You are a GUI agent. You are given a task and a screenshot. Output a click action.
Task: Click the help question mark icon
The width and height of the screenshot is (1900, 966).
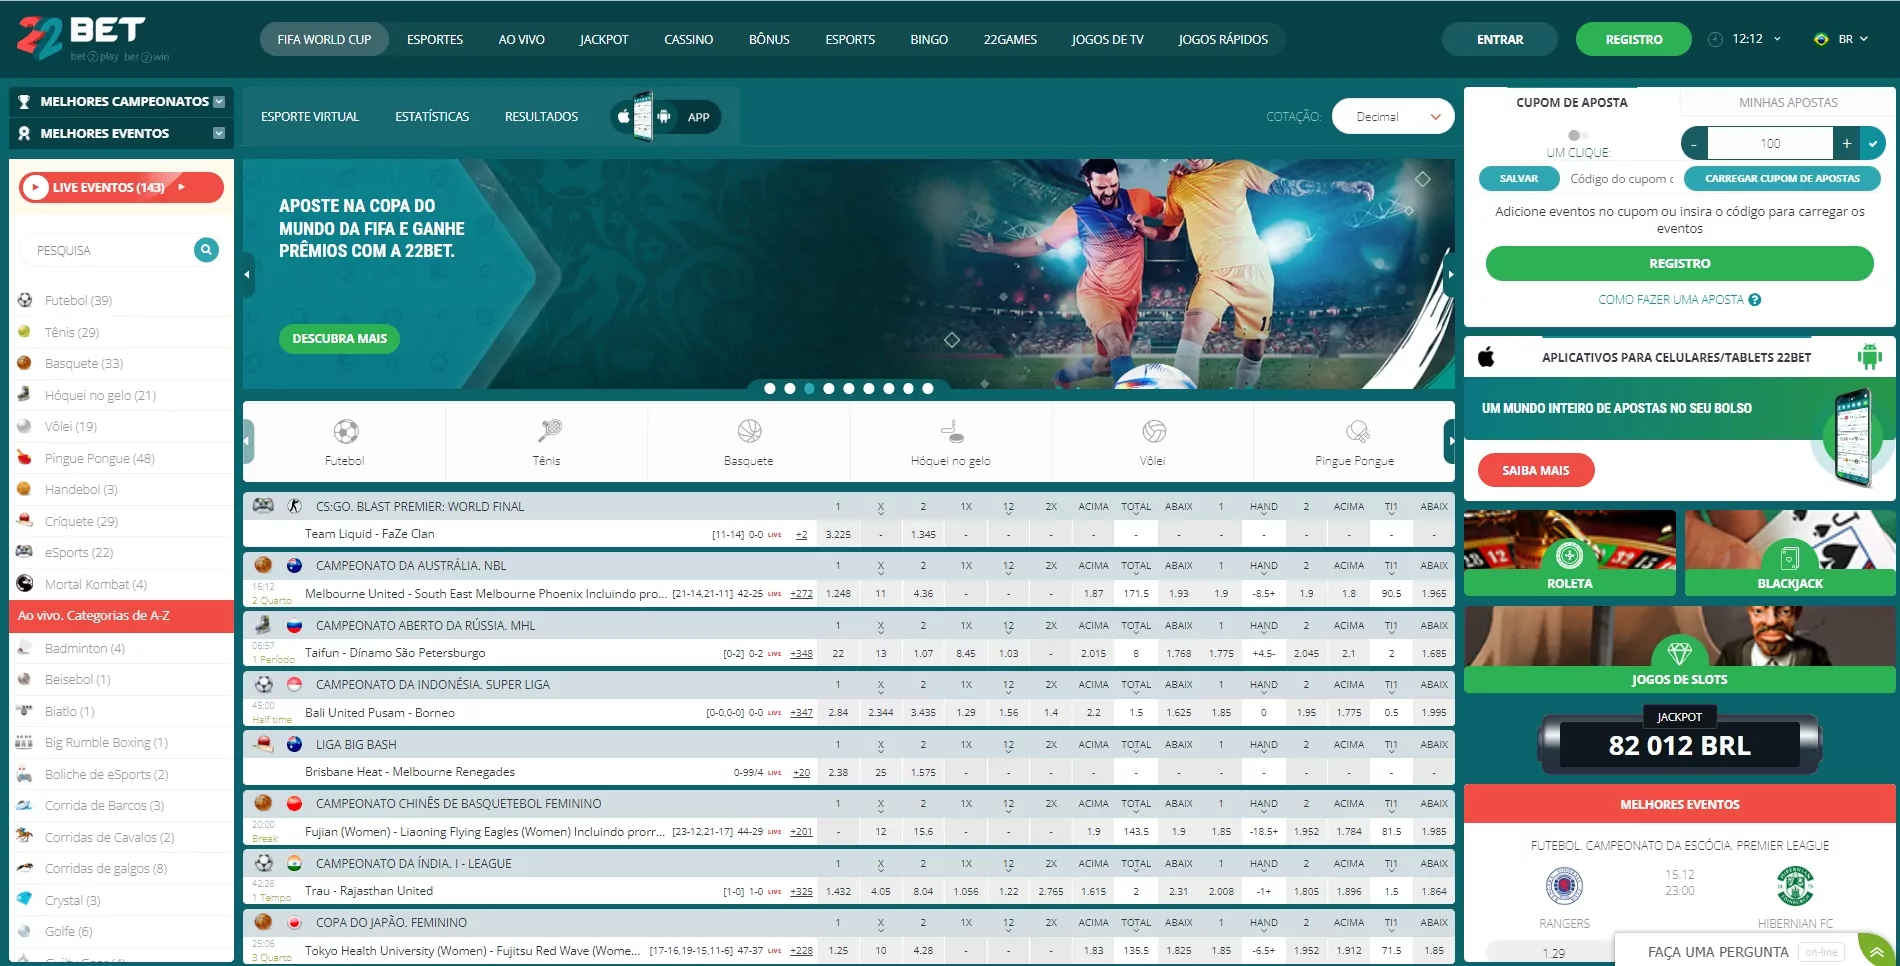(x=1754, y=300)
